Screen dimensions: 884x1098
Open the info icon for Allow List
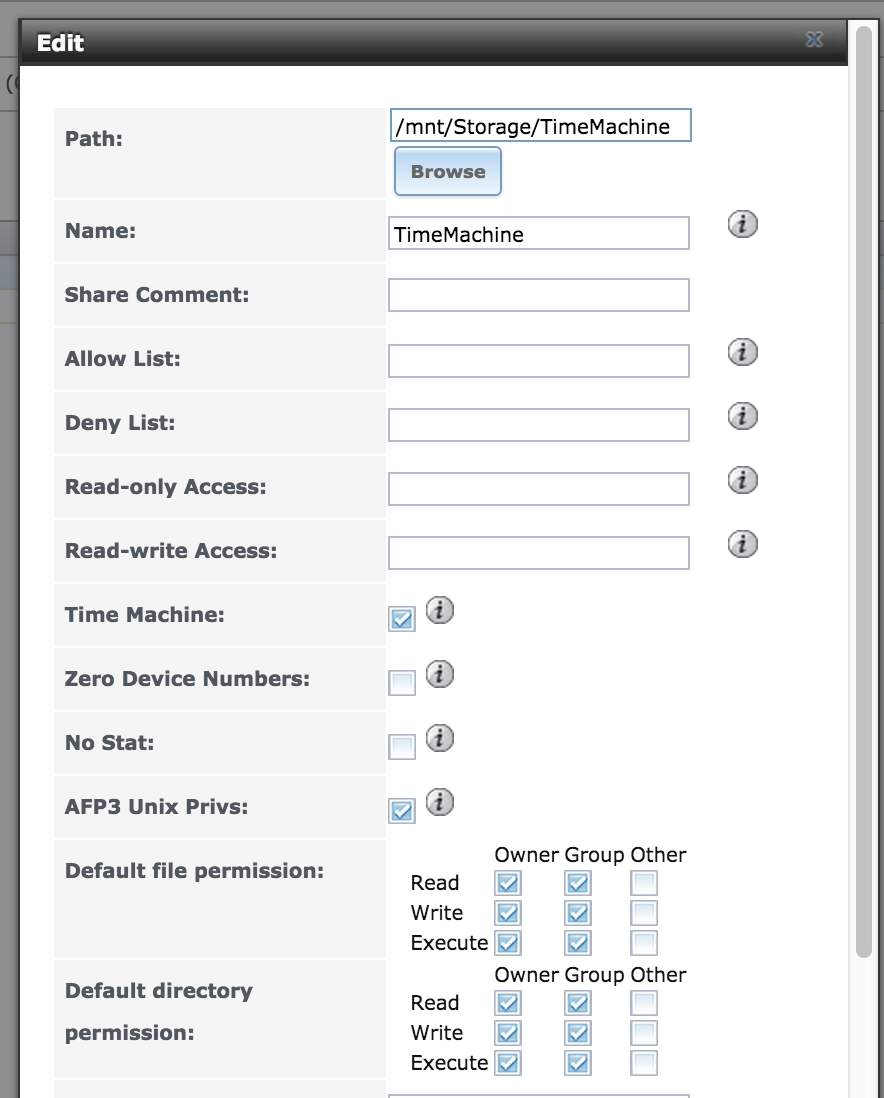(x=743, y=352)
